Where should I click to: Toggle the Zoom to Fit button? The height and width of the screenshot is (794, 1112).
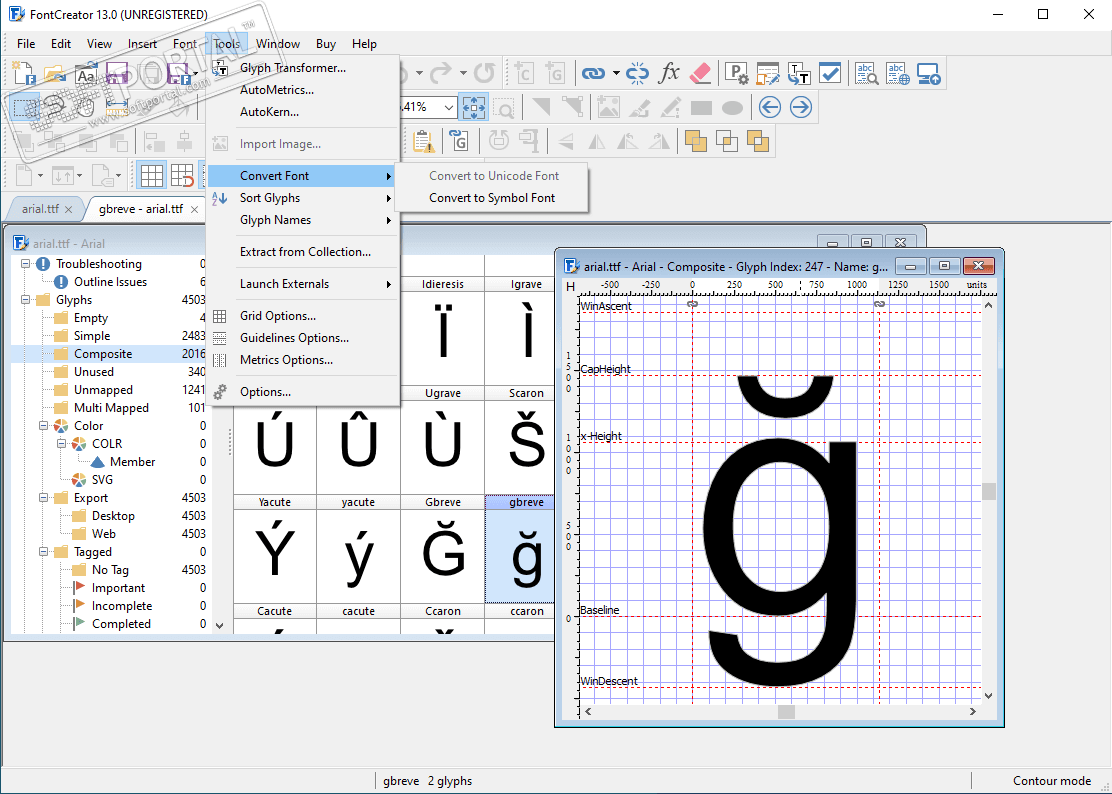(x=474, y=108)
